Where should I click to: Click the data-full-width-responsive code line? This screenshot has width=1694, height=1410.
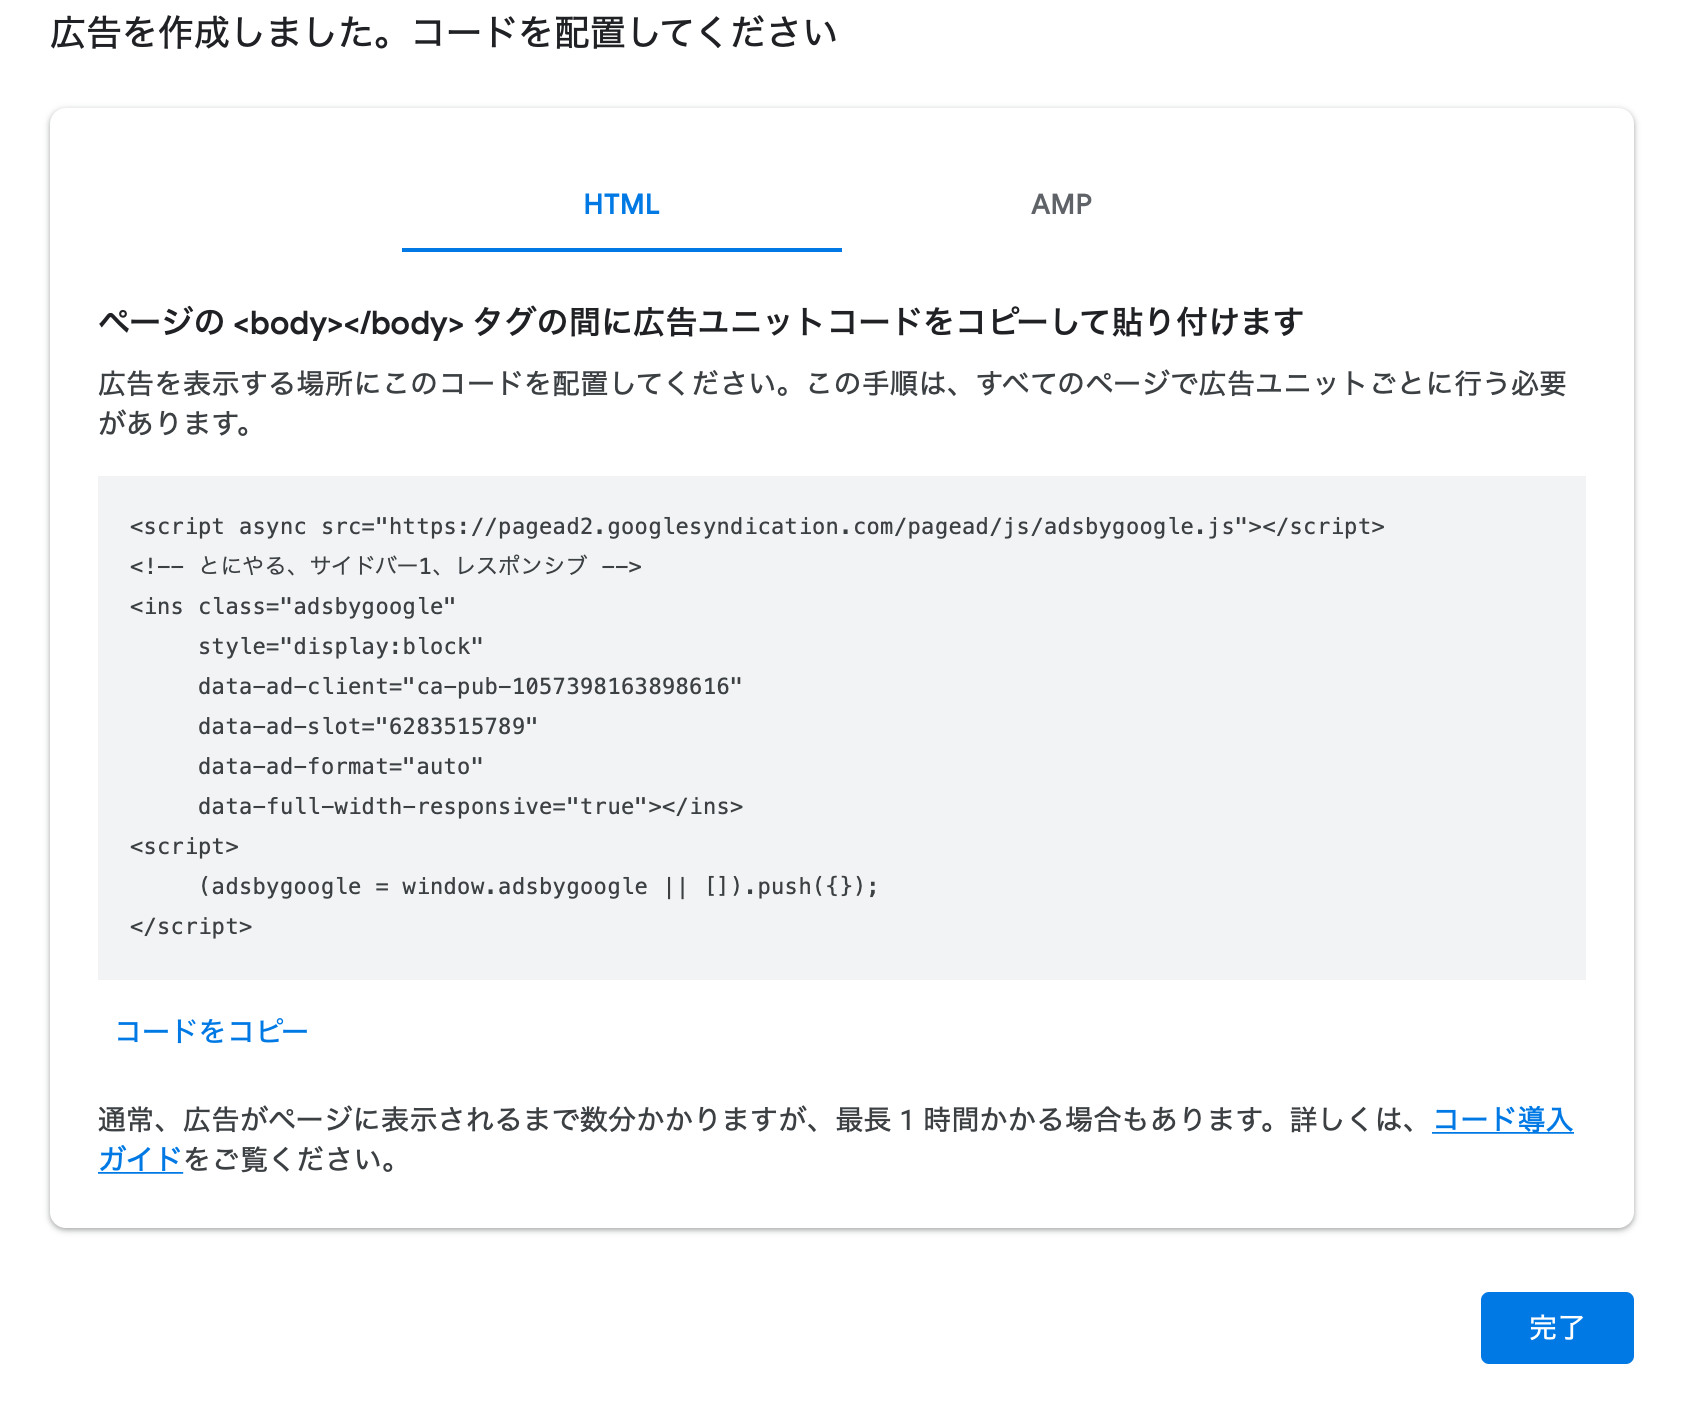[x=471, y=807]
